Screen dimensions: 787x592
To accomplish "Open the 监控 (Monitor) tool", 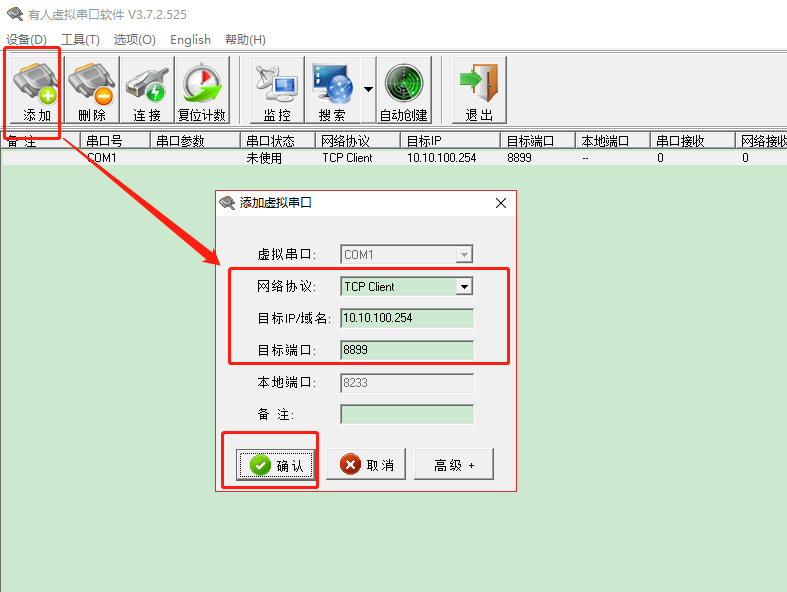I will 277,88.
